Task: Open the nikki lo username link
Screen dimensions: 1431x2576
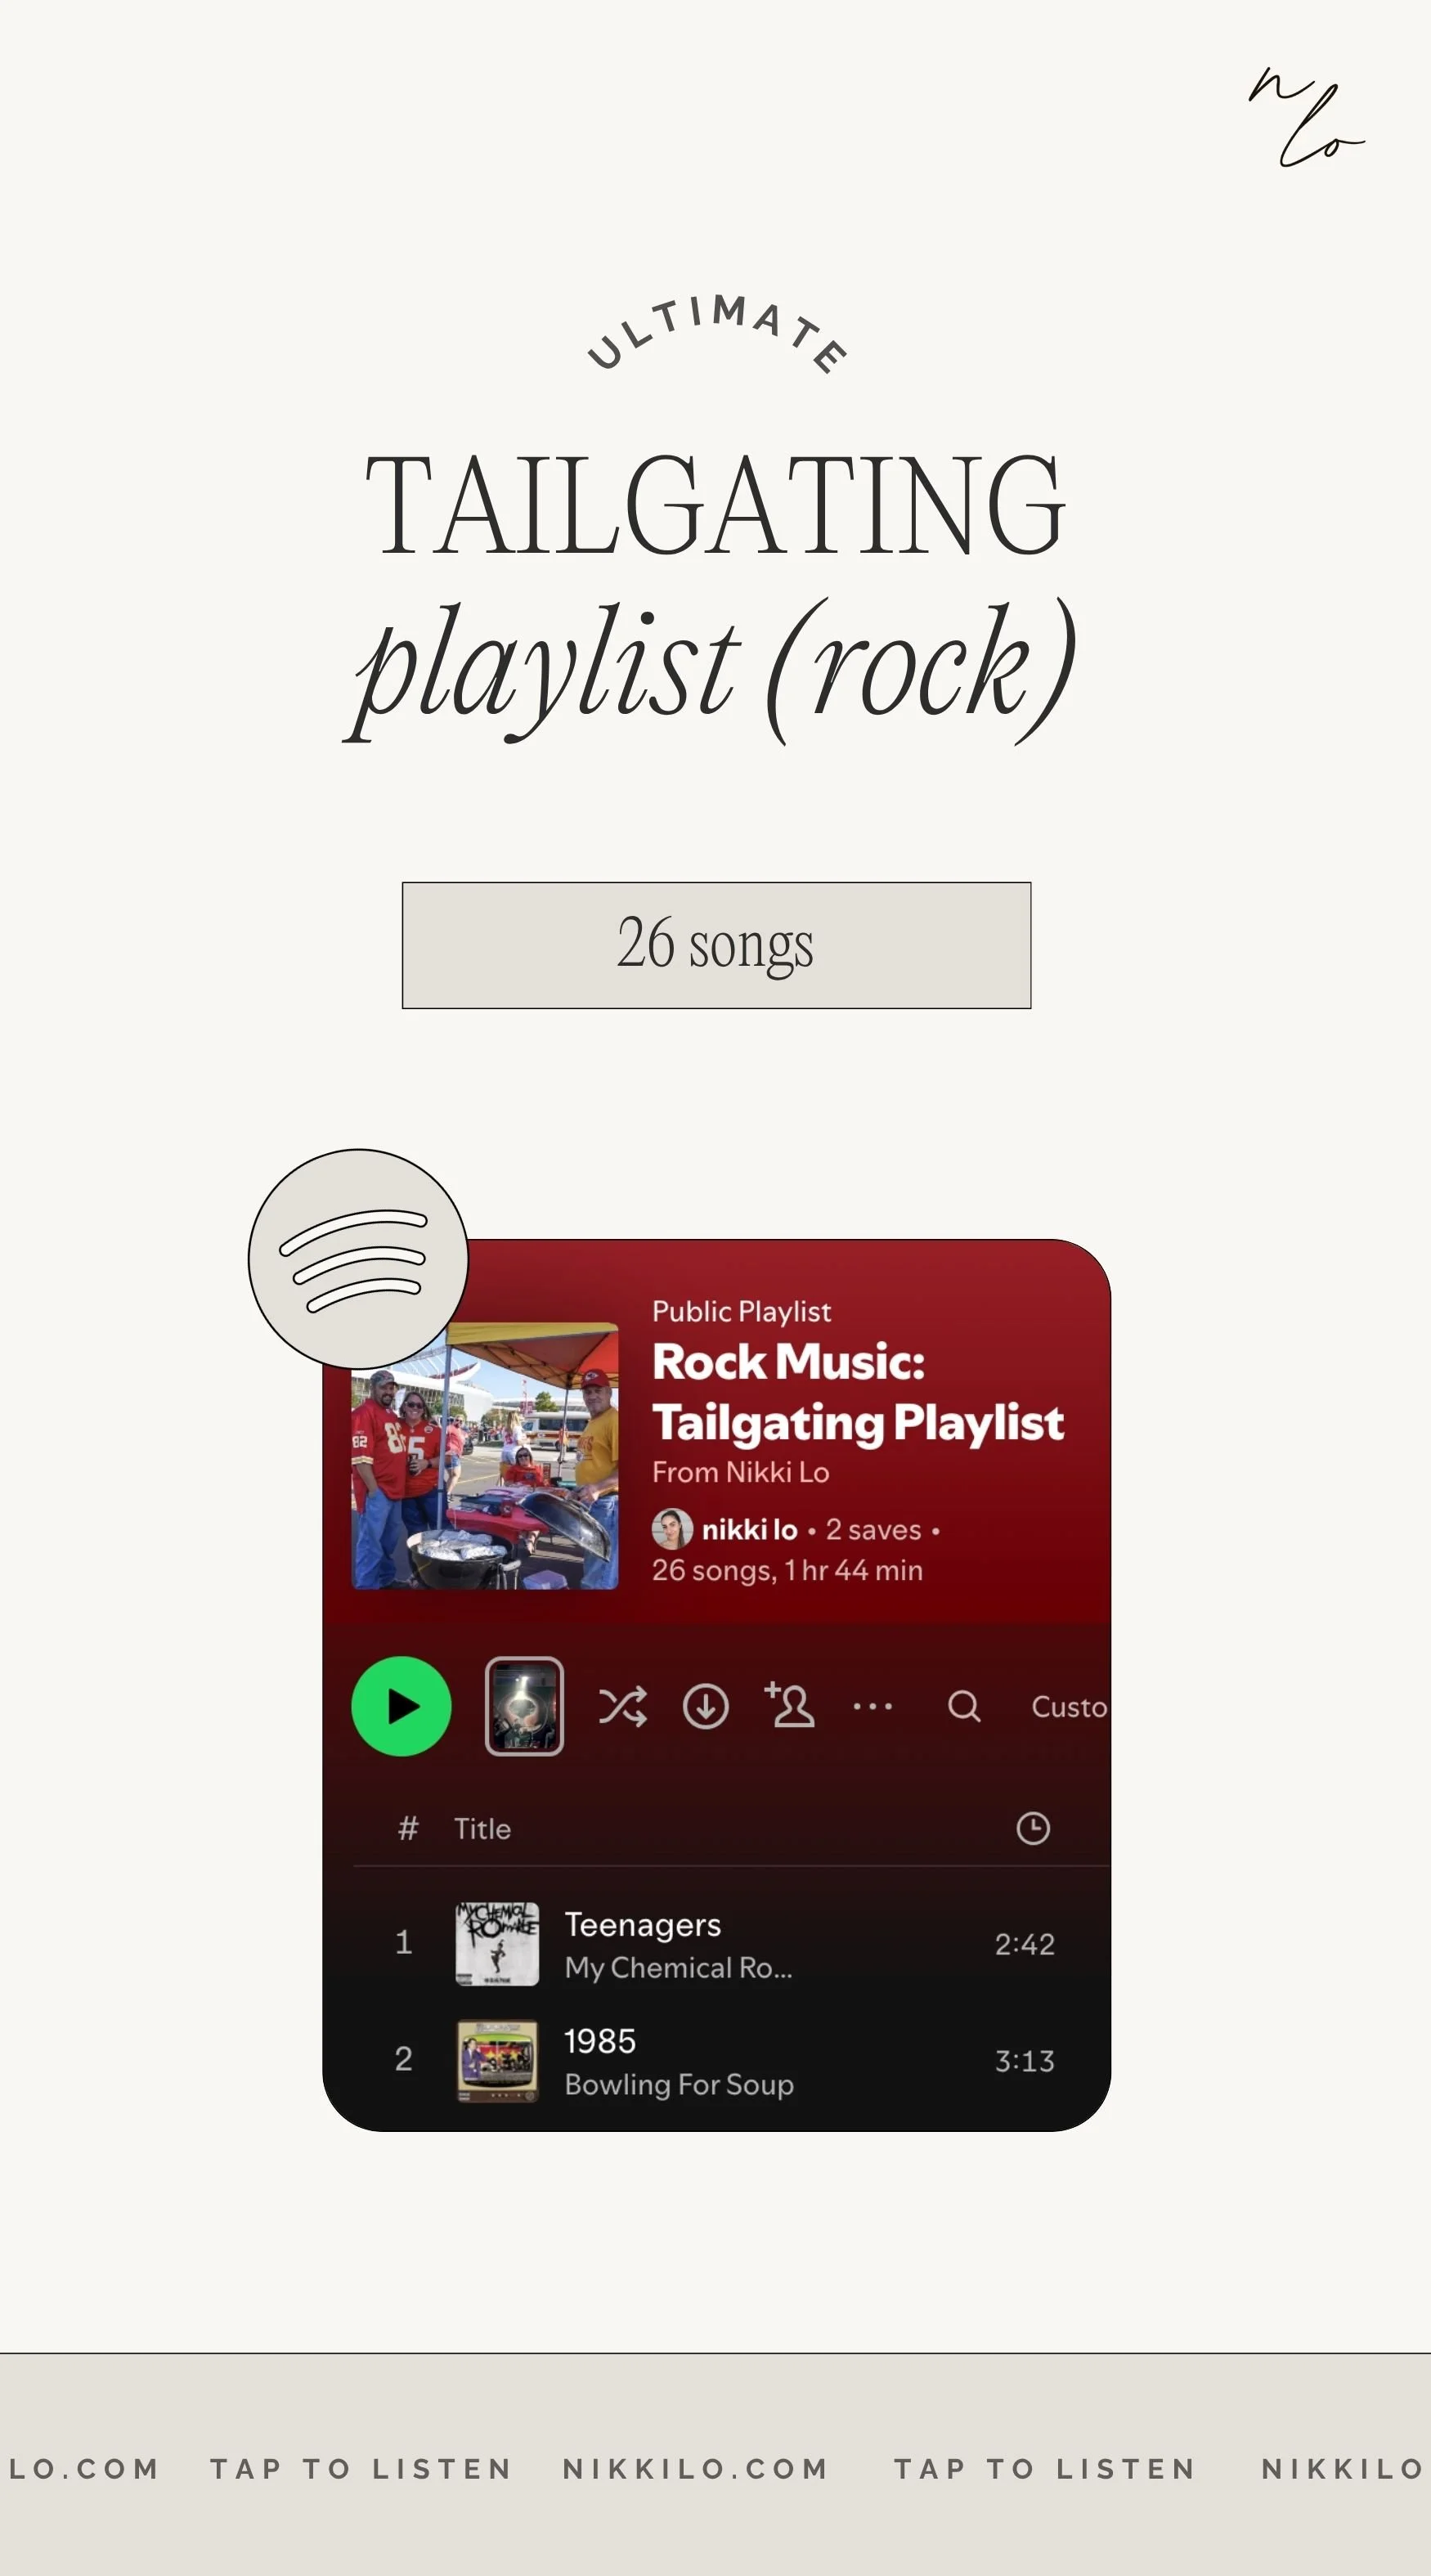Action: (x=749, y=1530)
